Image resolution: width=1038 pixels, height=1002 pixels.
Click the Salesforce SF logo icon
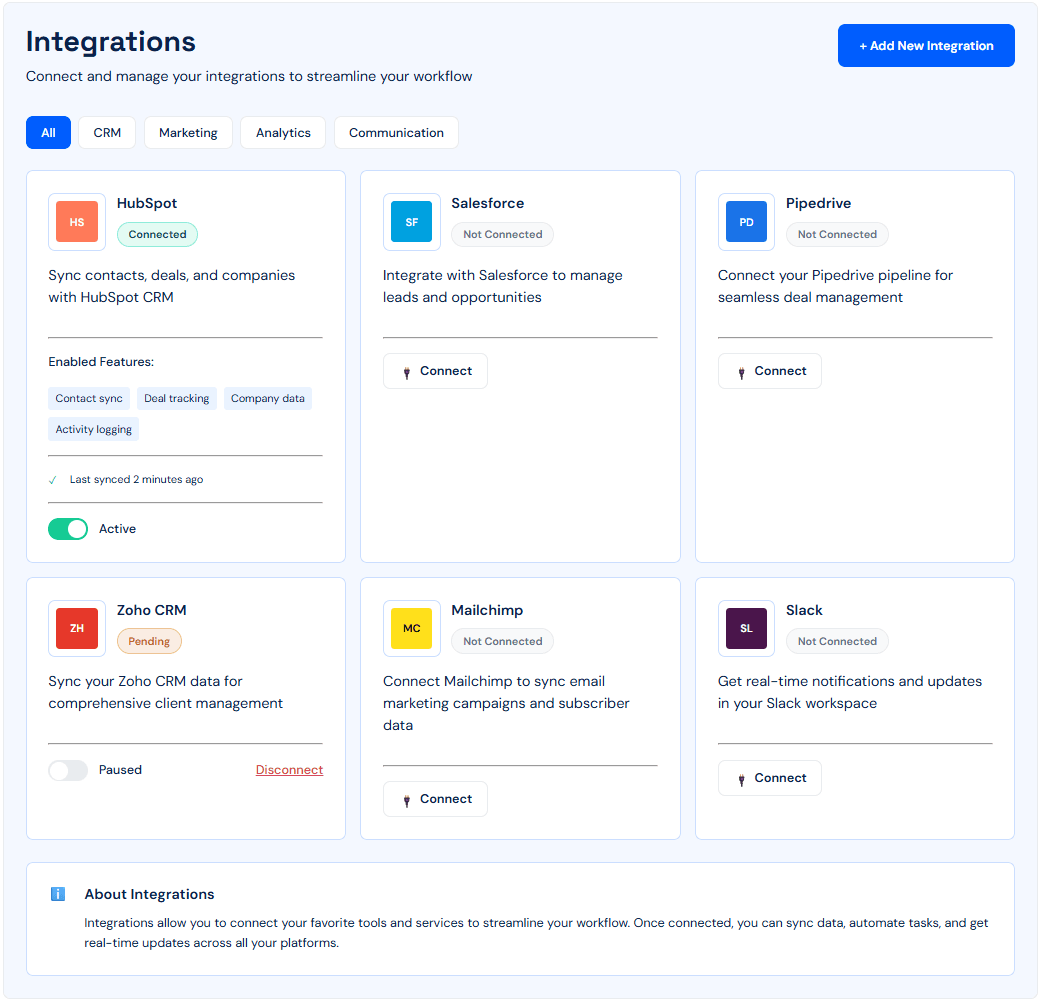[412, 221]
